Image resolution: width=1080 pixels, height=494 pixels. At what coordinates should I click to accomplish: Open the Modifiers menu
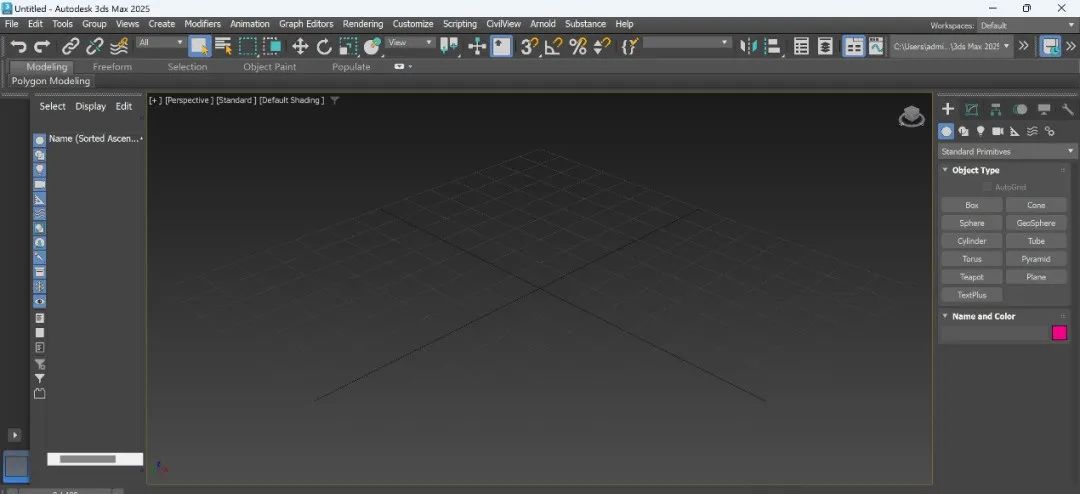[202, 23]
